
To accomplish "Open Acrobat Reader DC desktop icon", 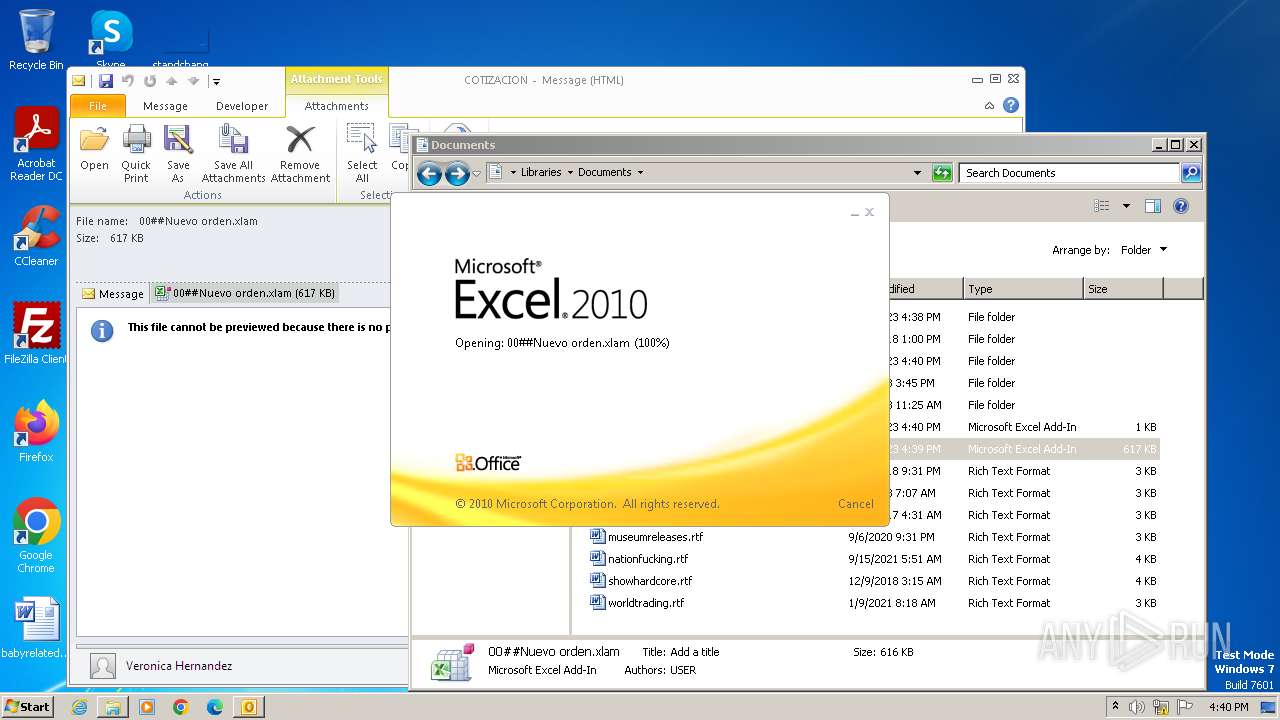I will pyautogui.click(x=36, y=145).
